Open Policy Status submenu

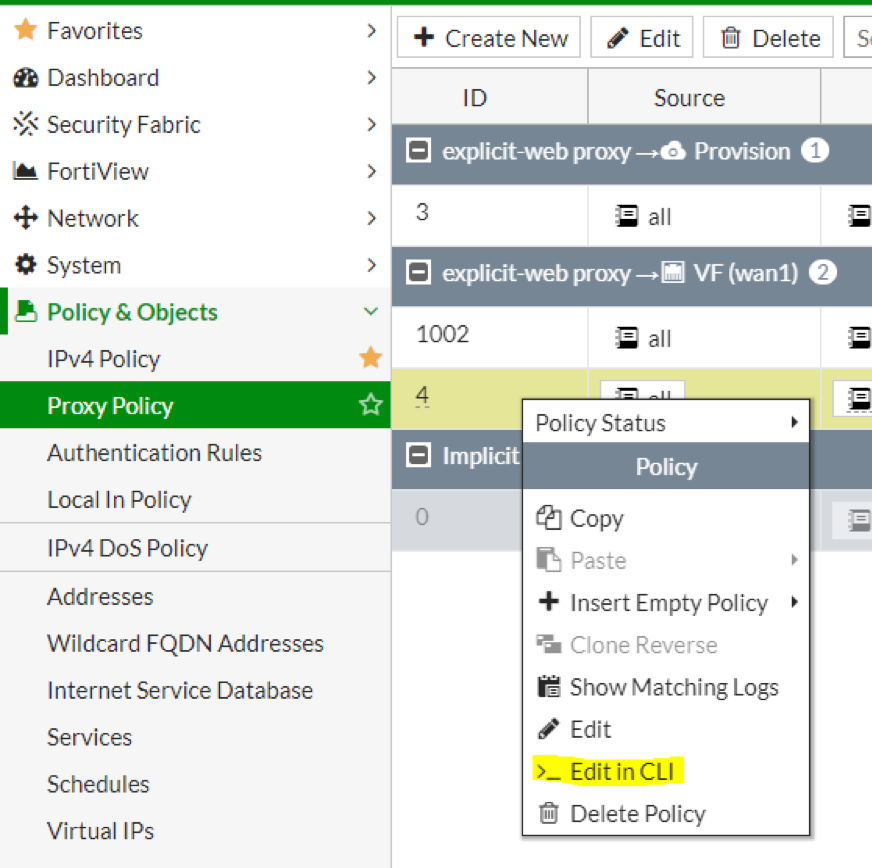coord(666,423)
